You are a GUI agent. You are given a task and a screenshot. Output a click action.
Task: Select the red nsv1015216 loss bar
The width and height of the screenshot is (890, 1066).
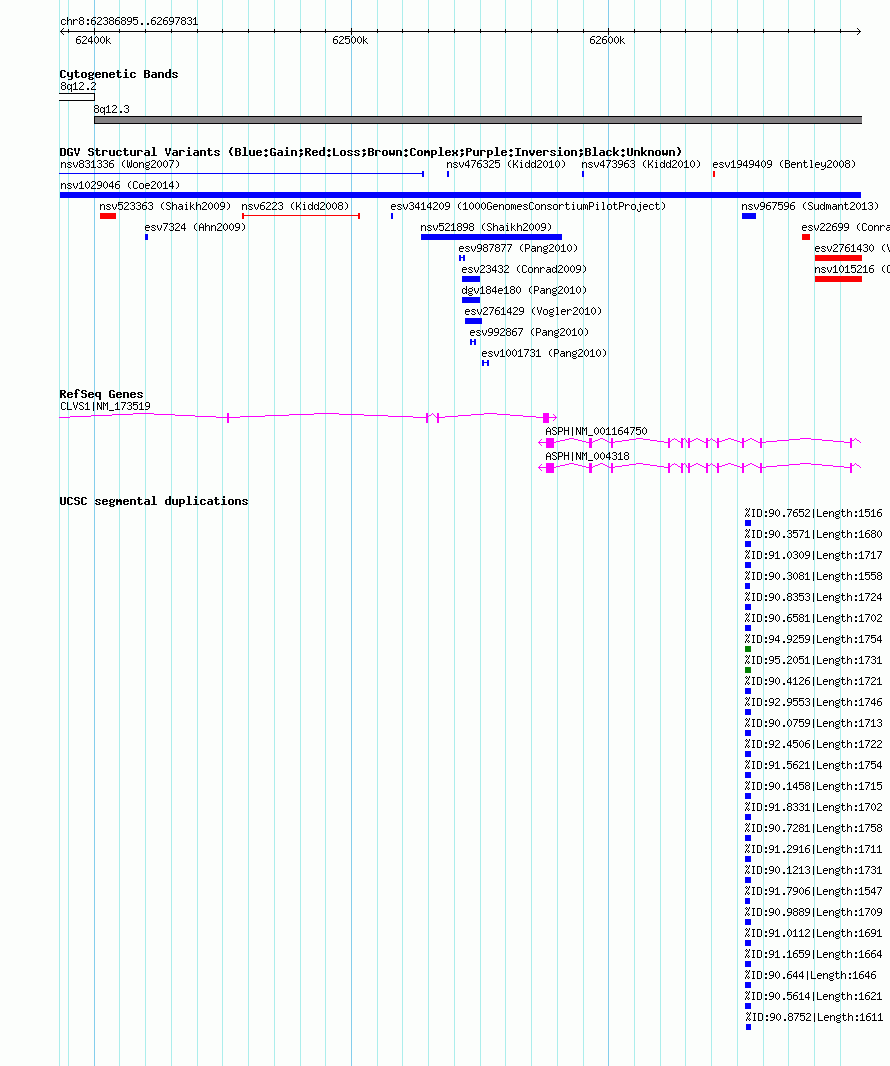coord(838,279)
